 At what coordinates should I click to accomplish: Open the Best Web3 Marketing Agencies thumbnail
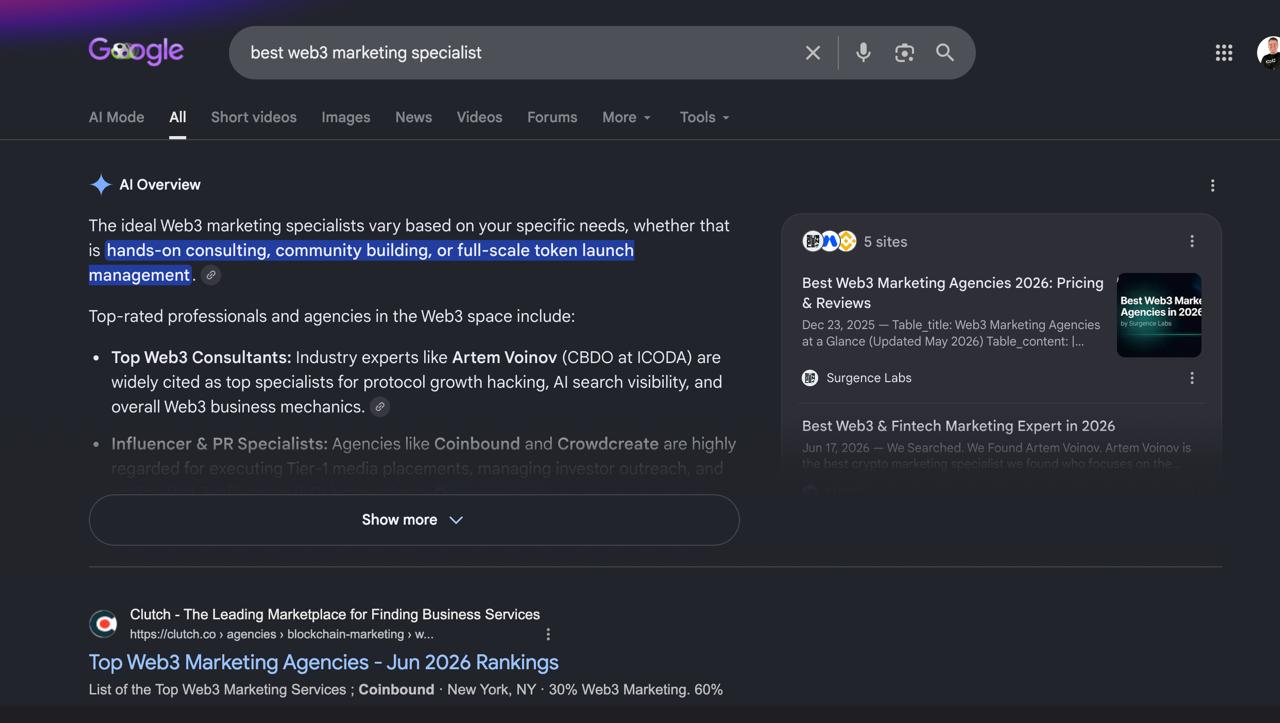pyautogui.click(x=1159, y=315)
